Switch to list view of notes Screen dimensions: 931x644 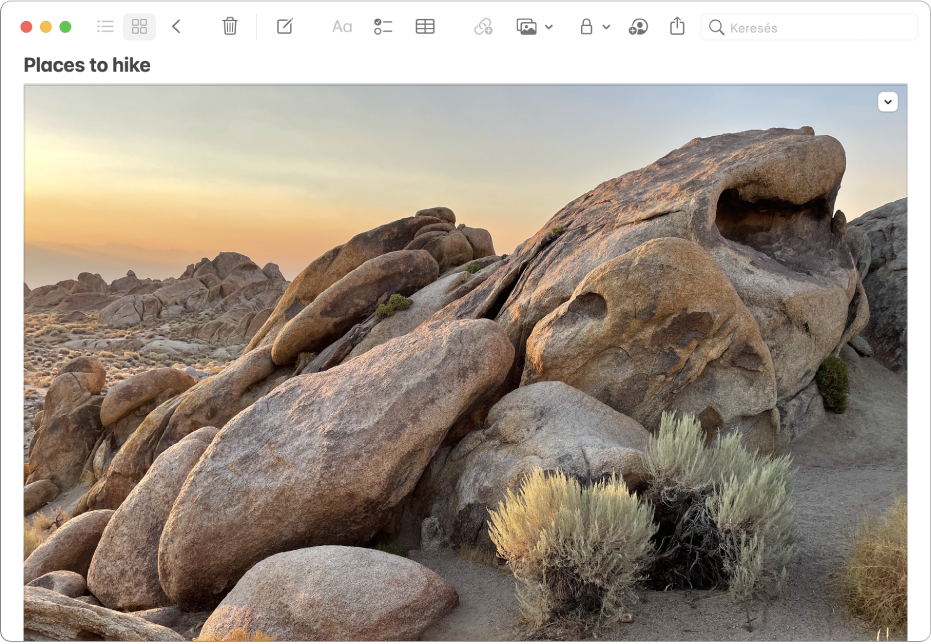pyautogui.click(x=105, y=27)
